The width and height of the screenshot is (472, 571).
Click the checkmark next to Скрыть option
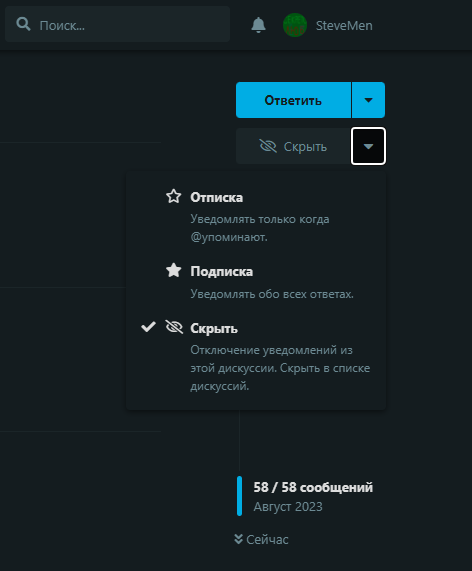pos(149,327)
